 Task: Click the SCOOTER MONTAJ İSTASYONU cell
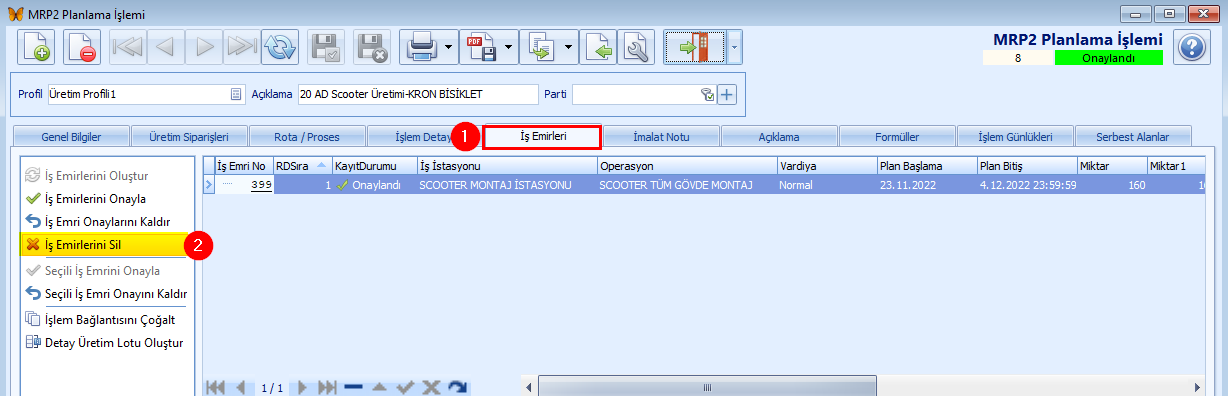(506, 184)
